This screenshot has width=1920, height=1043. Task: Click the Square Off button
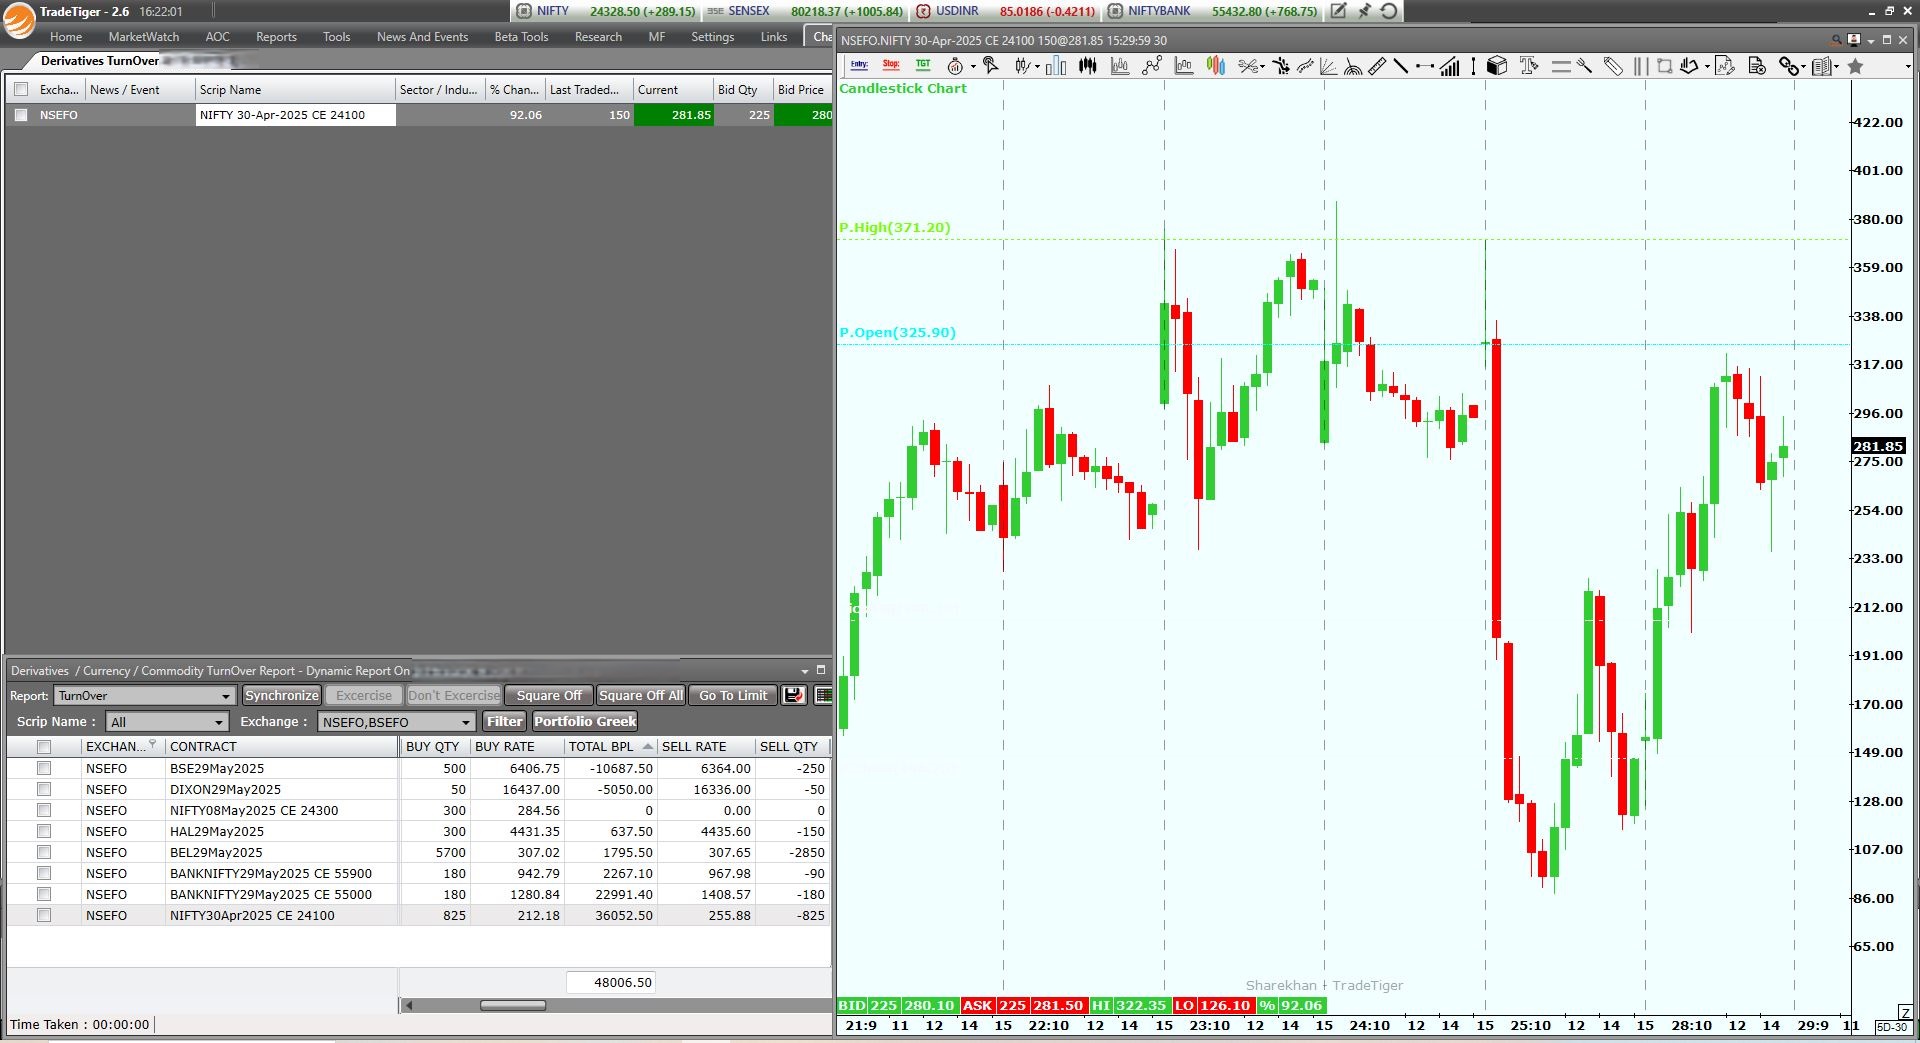(x=549, y=695)
